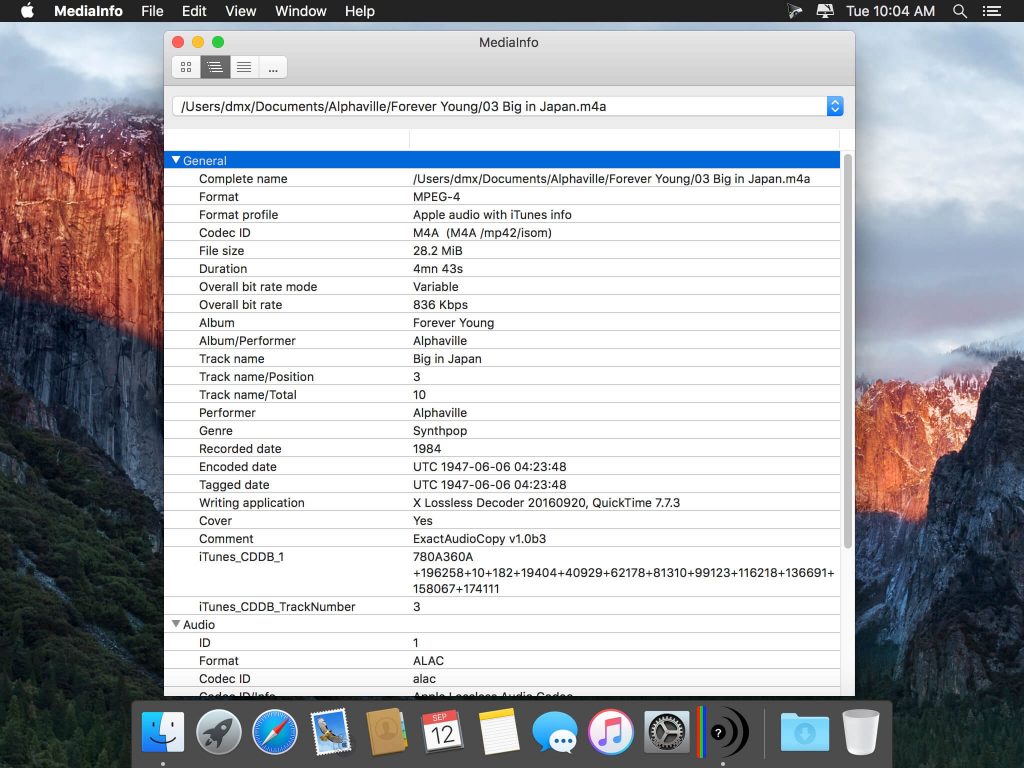Launch iTunes from the Dock

[x=610, y=732]
